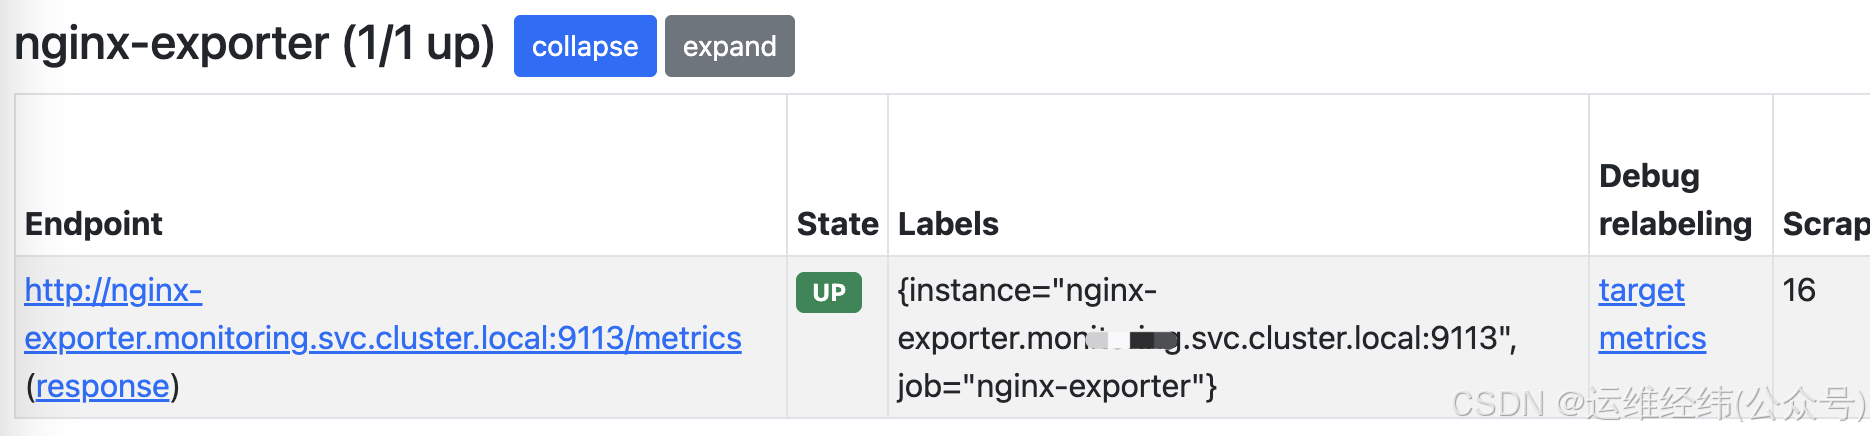Open the response link under the endpoint

click(102, 386)
